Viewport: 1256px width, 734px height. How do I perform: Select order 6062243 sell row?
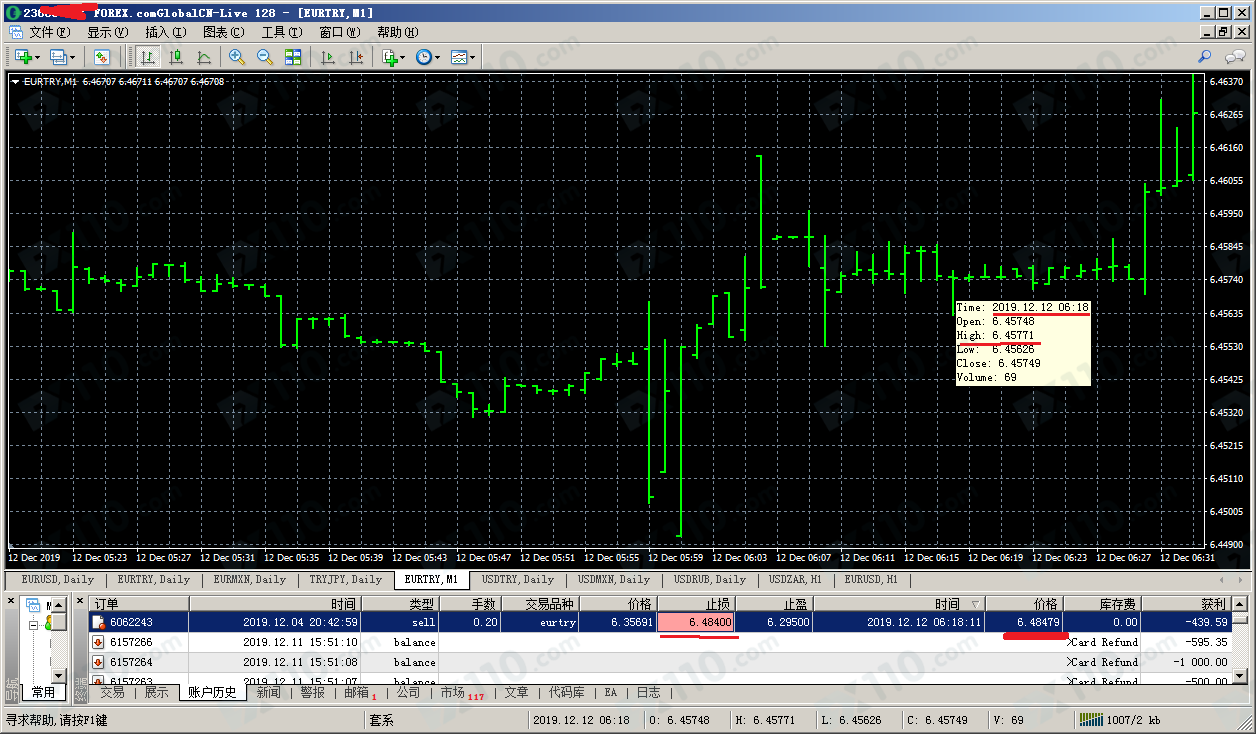coord(659,622)
